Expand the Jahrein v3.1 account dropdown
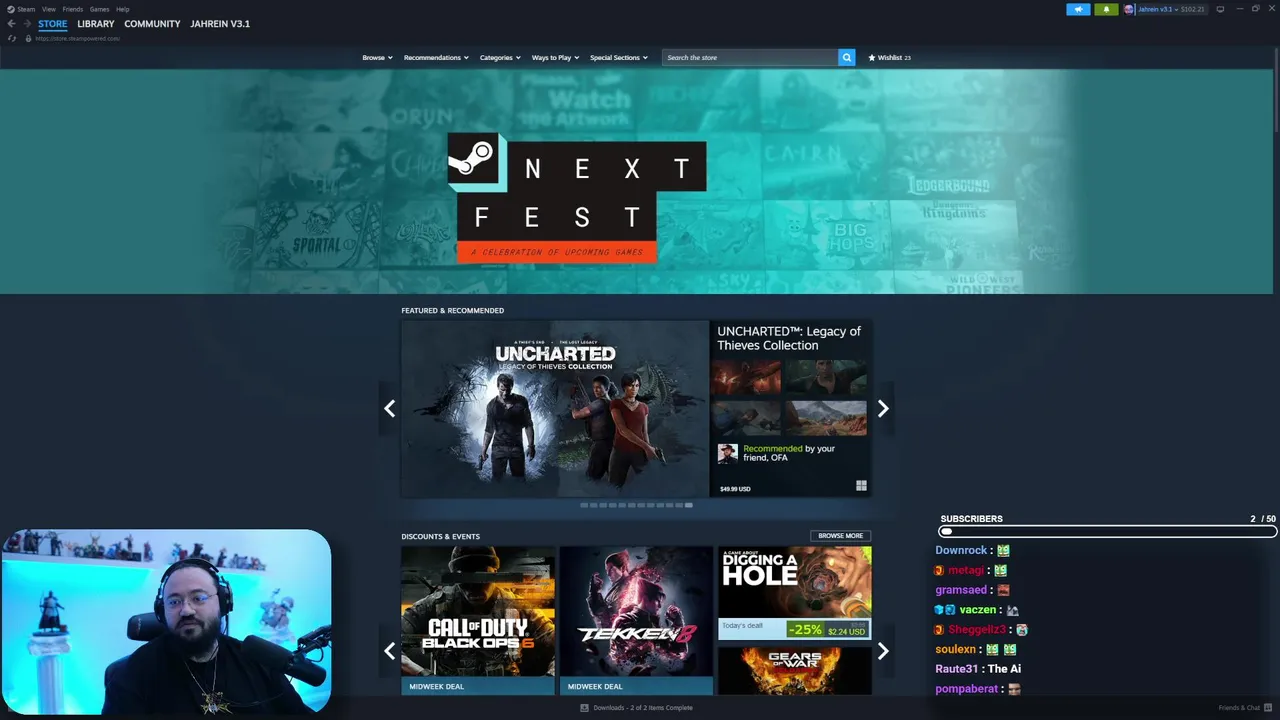The image size is (1280, 720). (1157, 9)
